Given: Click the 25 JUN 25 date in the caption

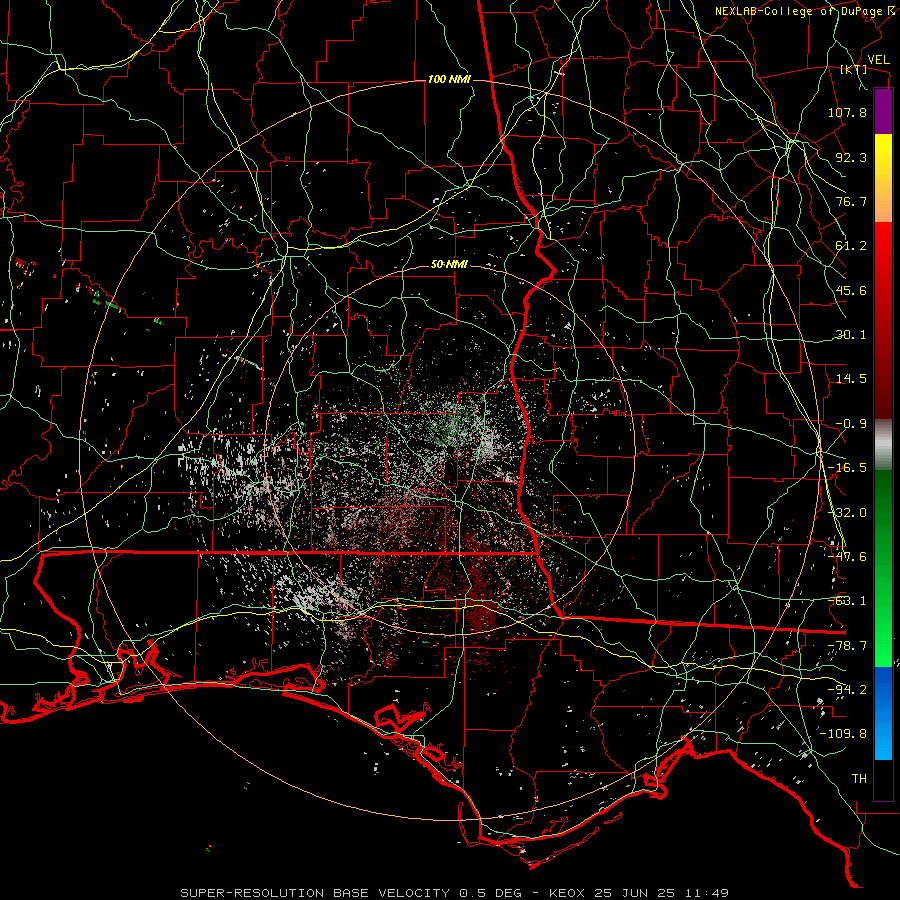Looking at the screenshot, I should (x=638, y=893).
